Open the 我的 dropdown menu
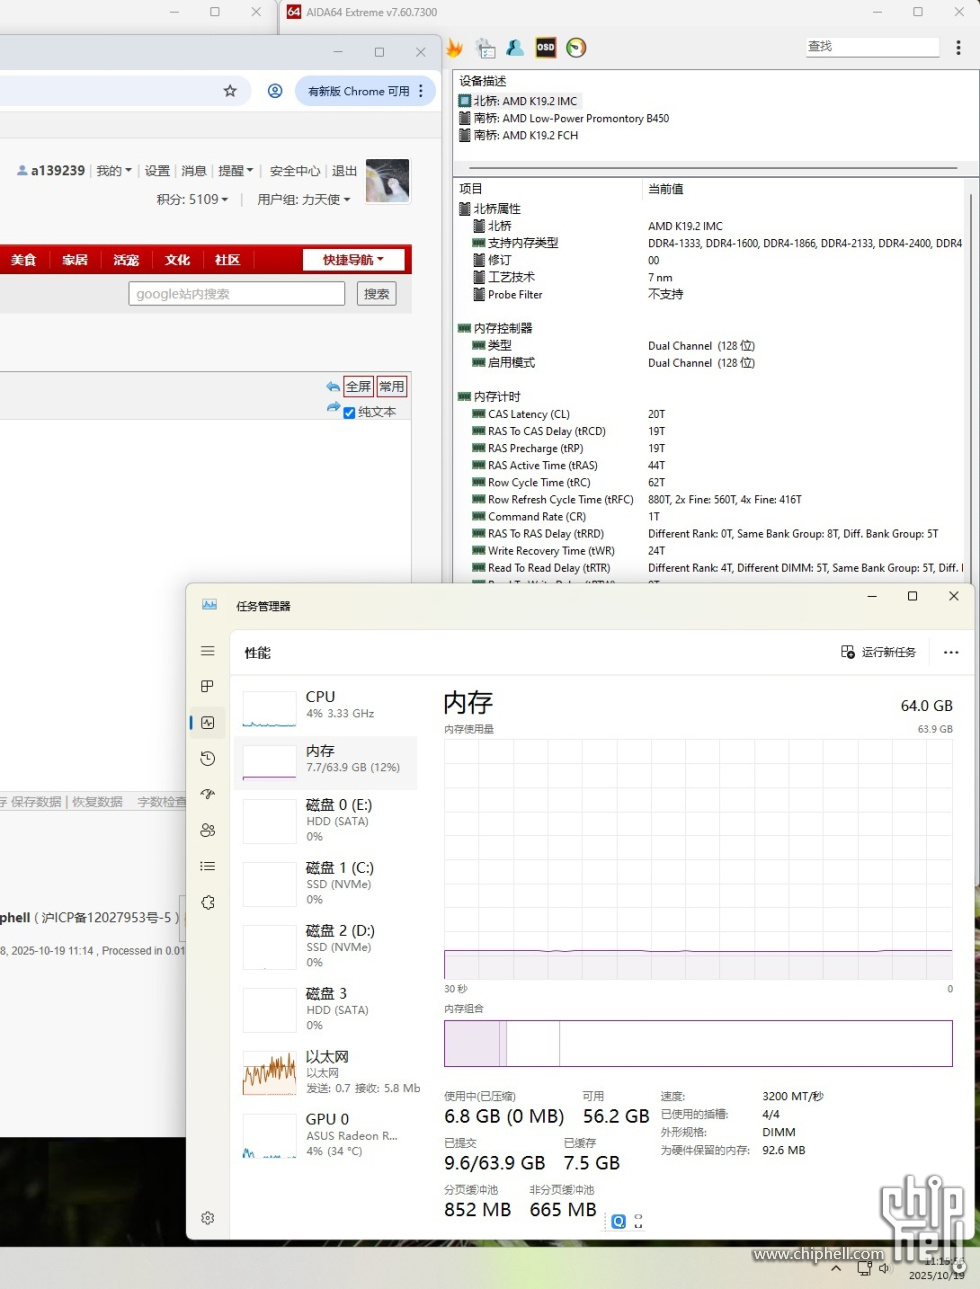This screenshot has height=1289, width=980. tap(114, 171)
